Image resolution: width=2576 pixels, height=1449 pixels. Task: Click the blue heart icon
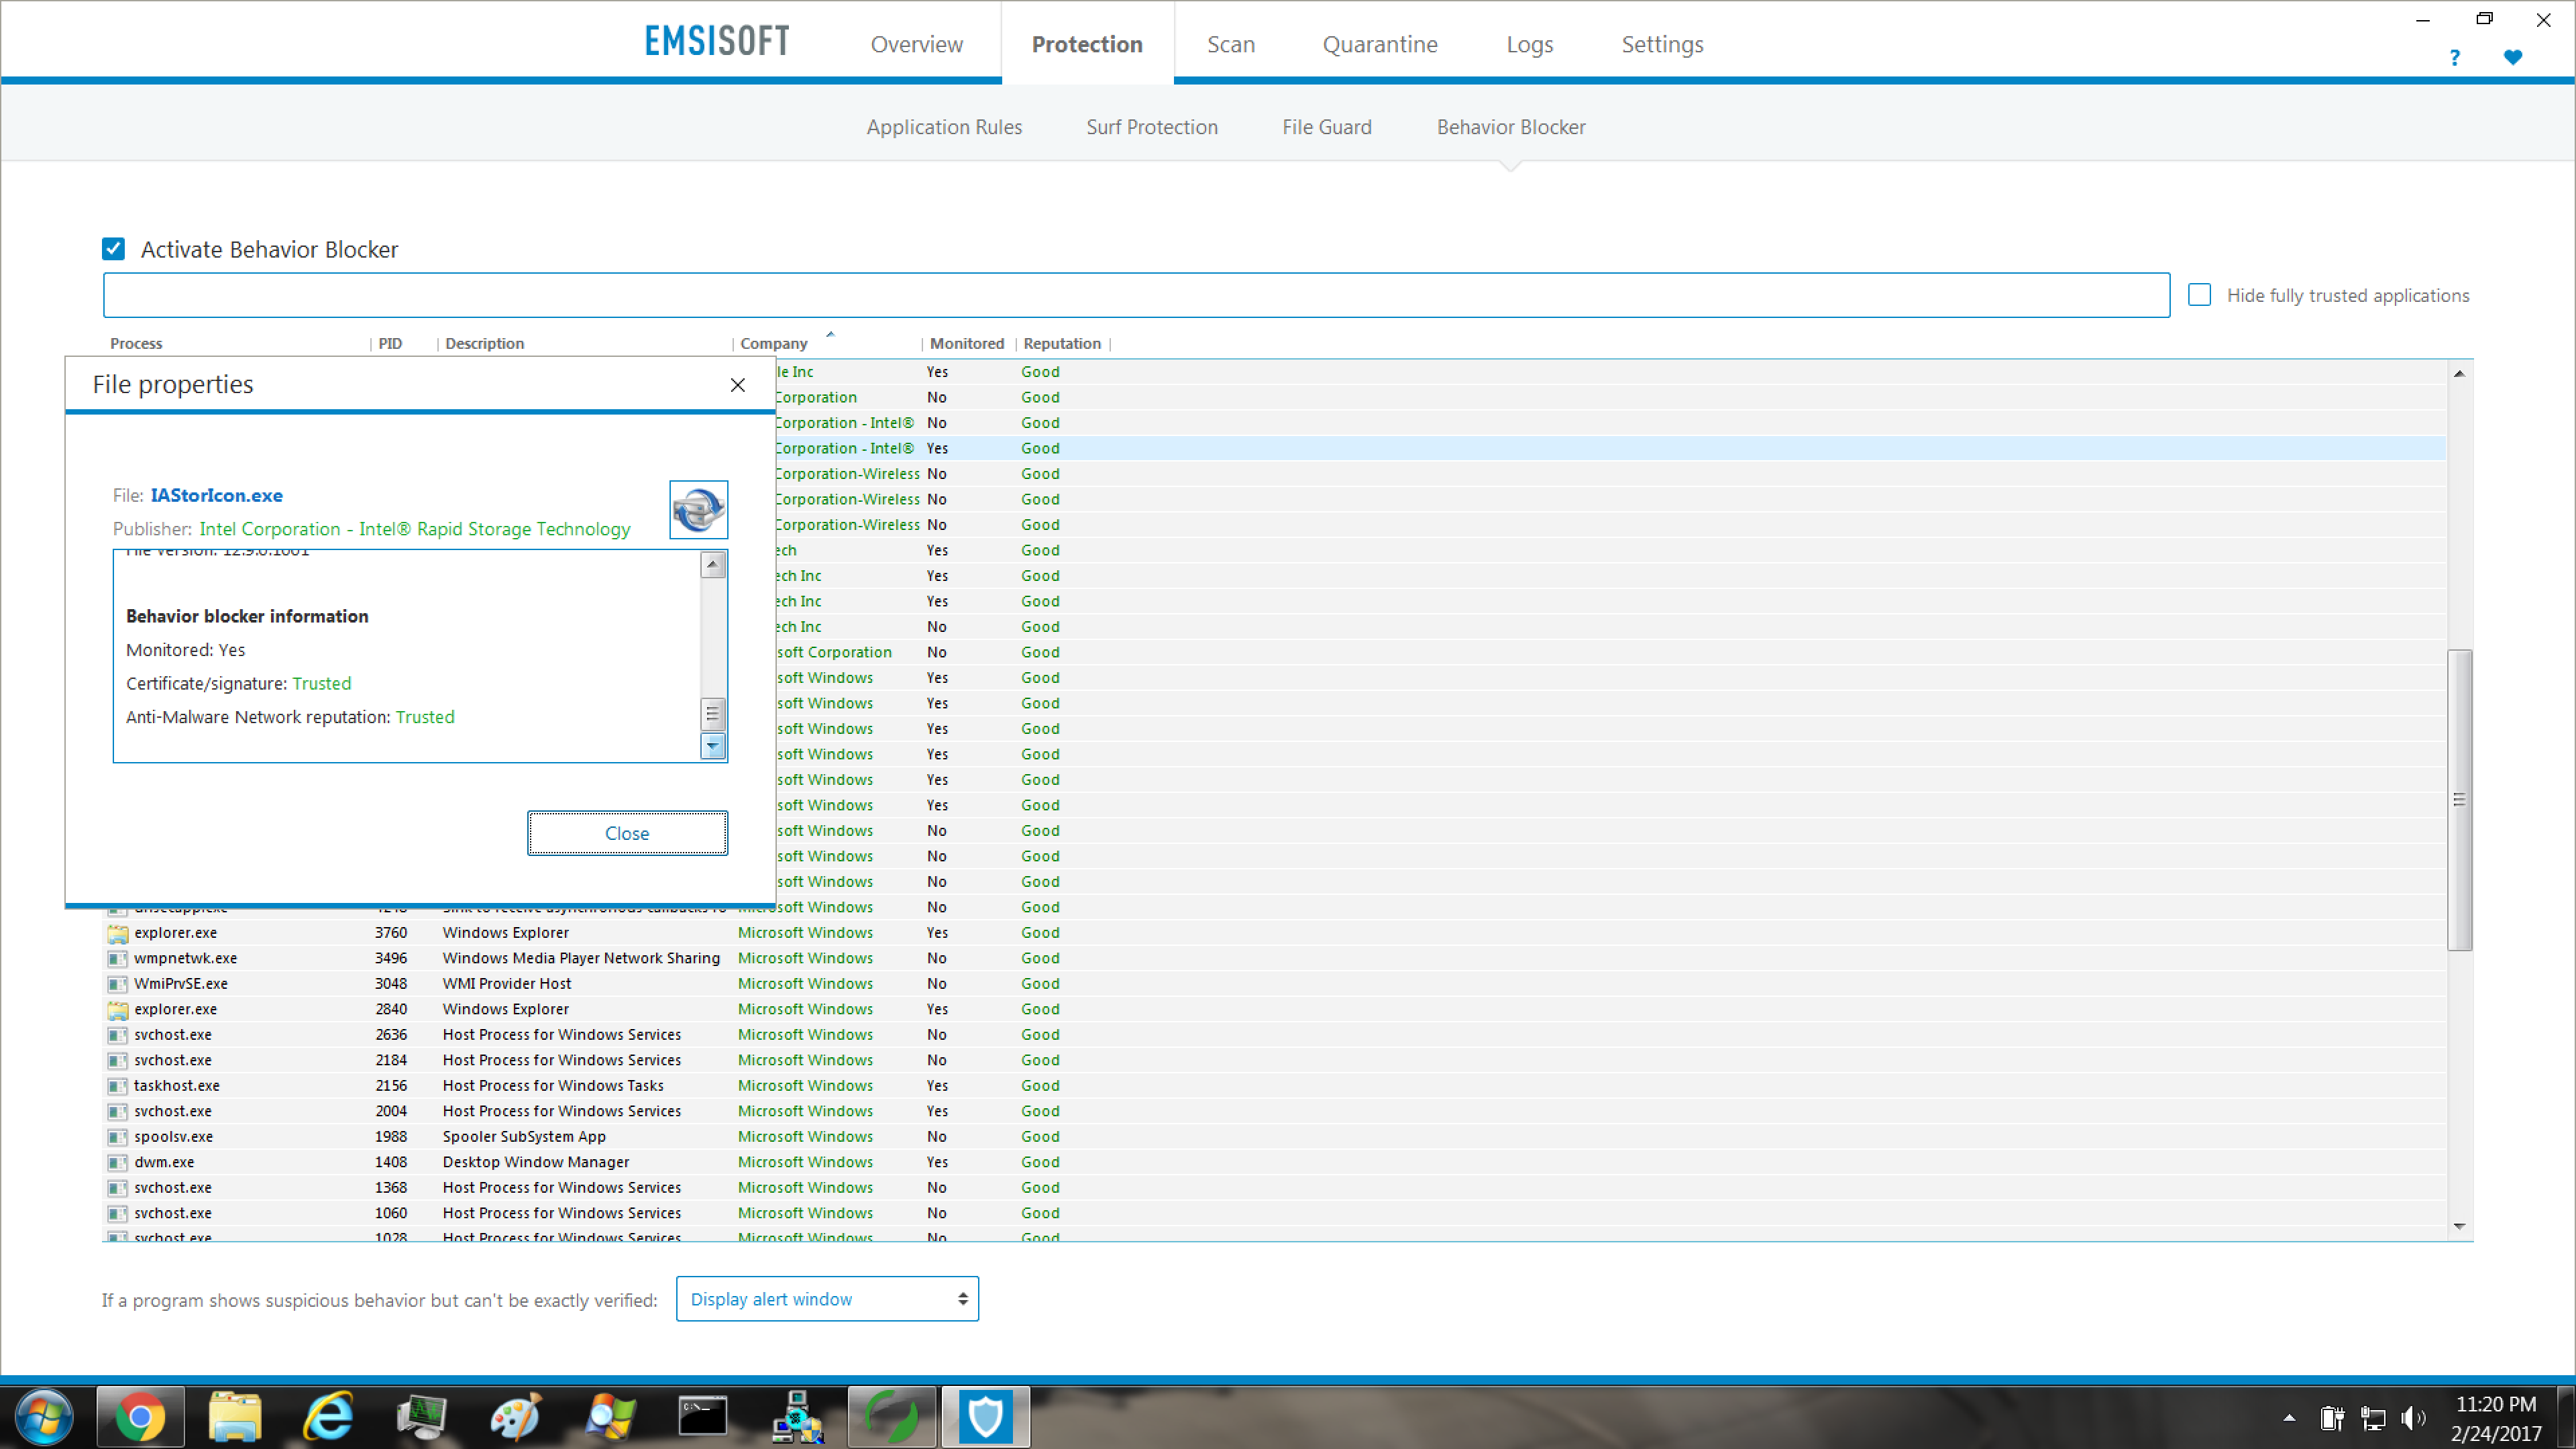pos(2512,58)
